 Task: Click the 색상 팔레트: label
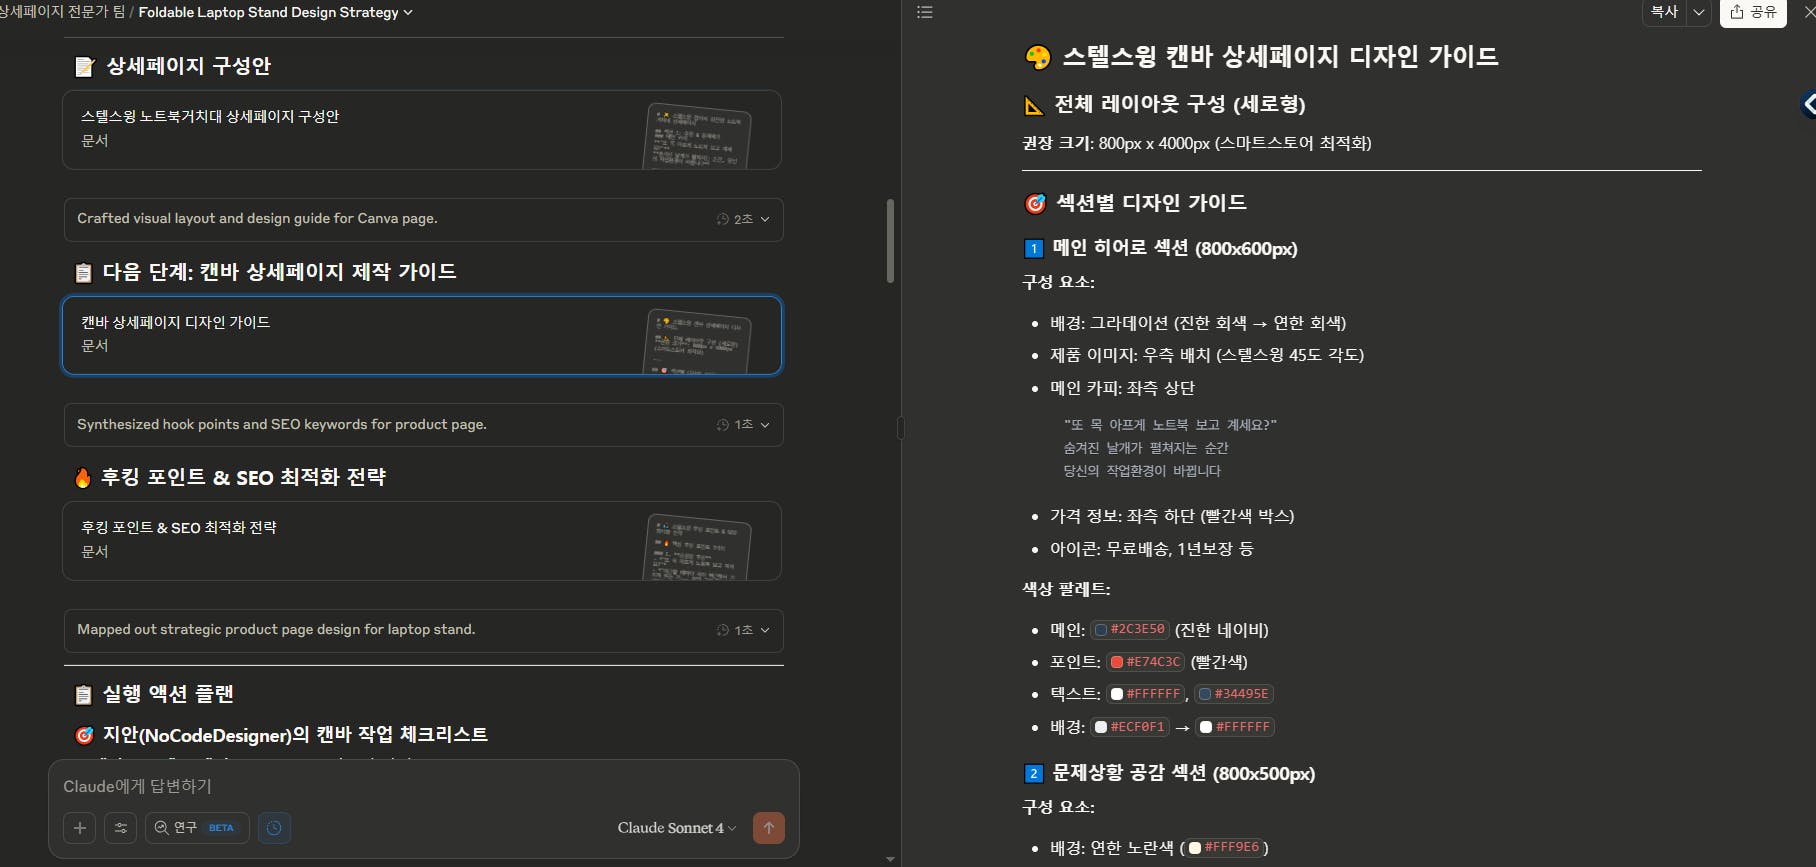pos(1066,589)
